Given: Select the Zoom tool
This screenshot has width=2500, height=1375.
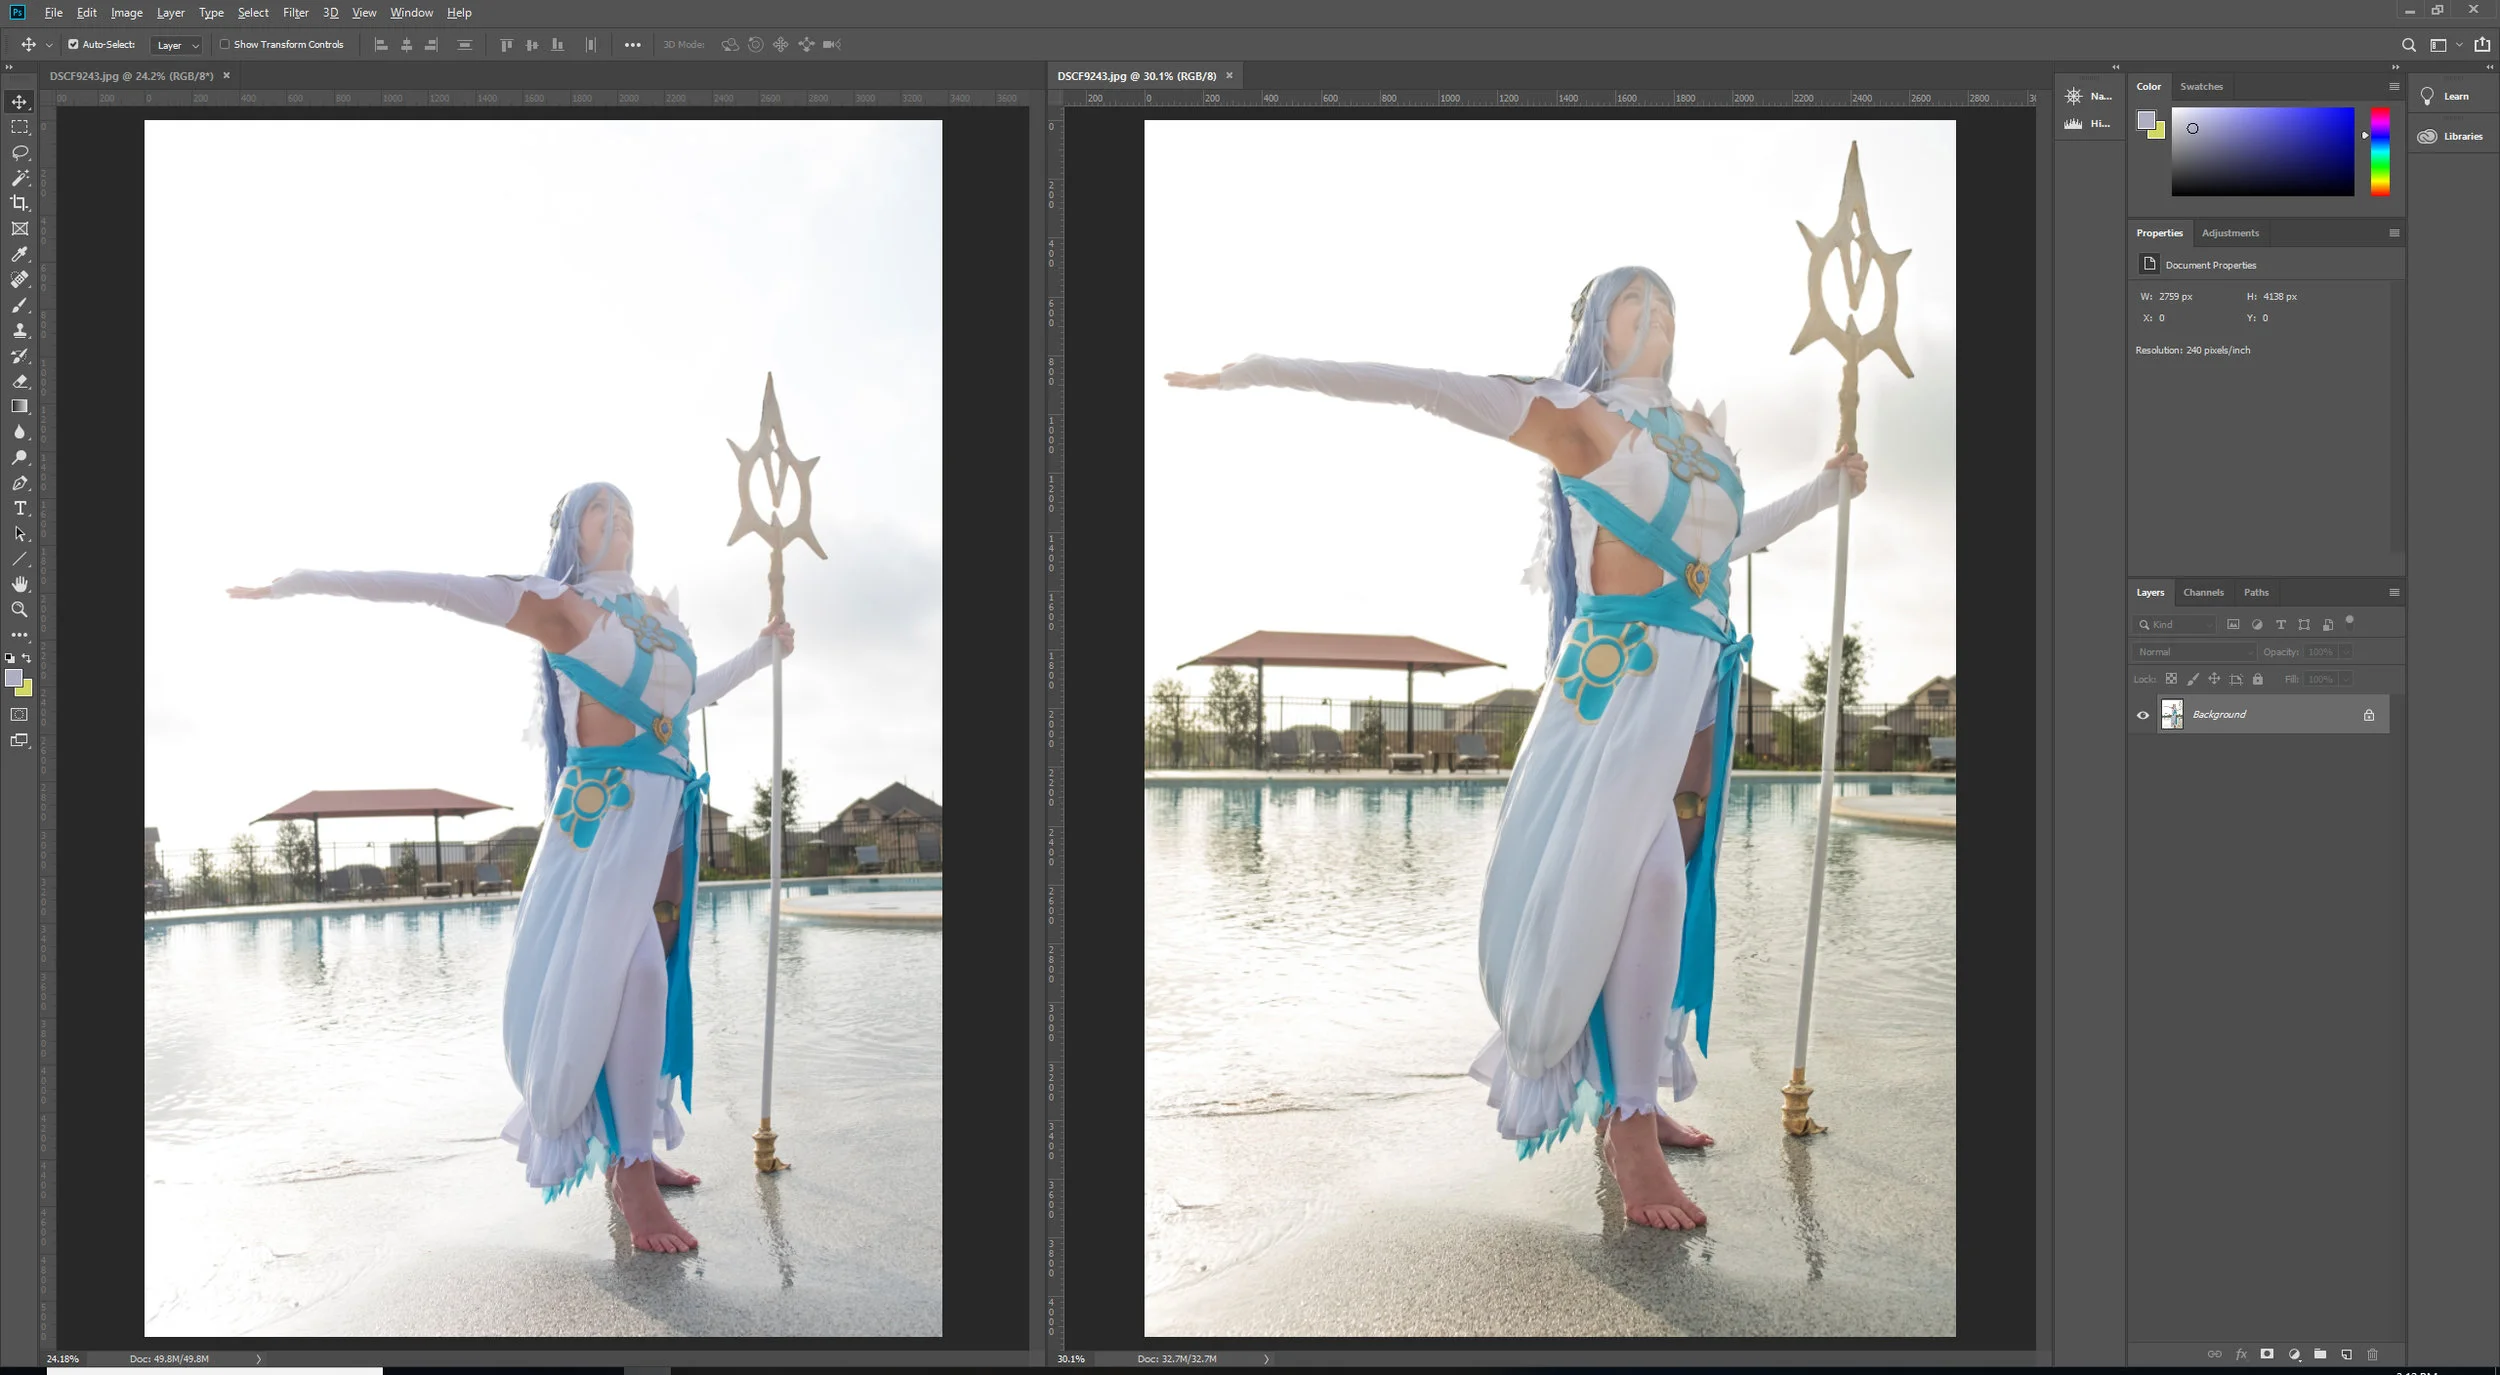Looking at the screenshot, I should click(20, 609).
